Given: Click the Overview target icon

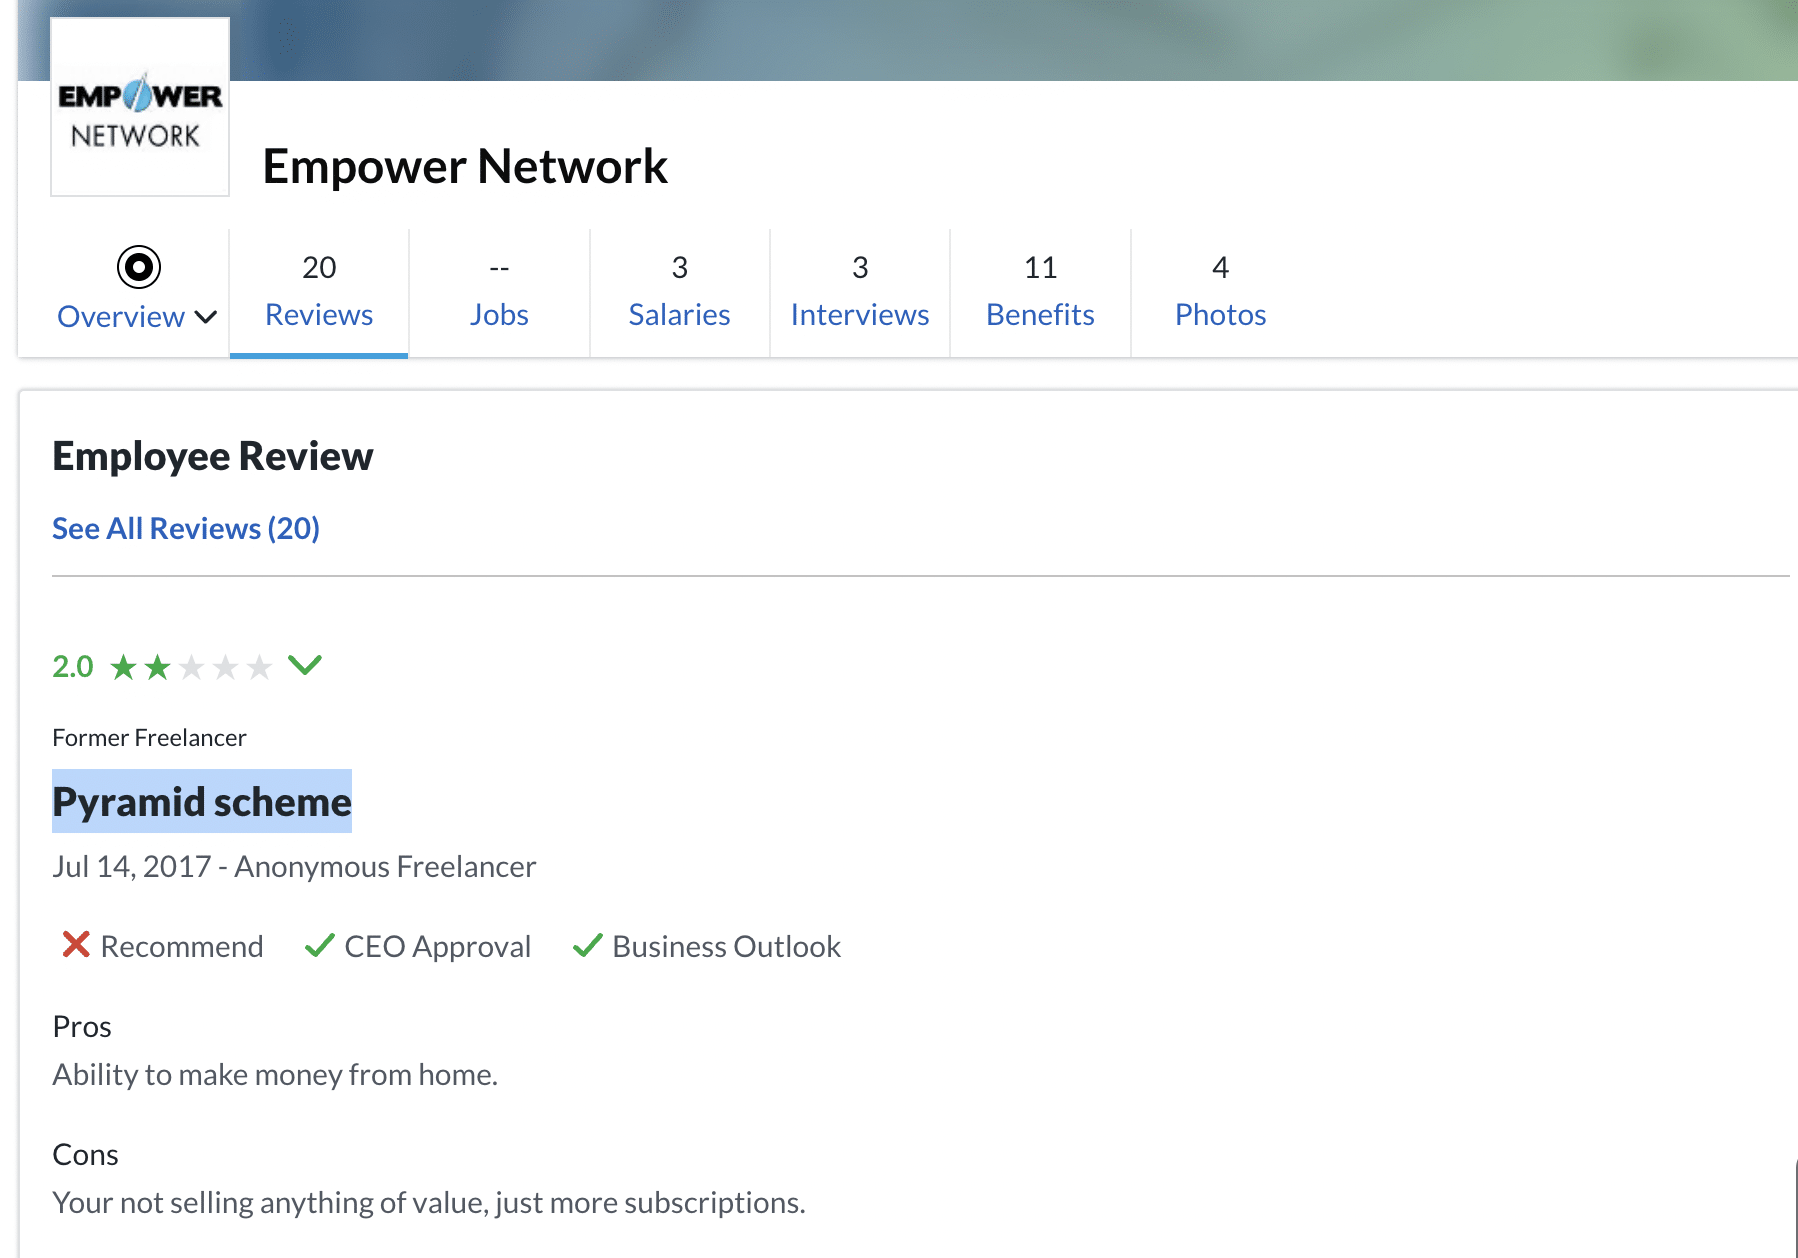Looking at the screenshot, I should point(138,267).
